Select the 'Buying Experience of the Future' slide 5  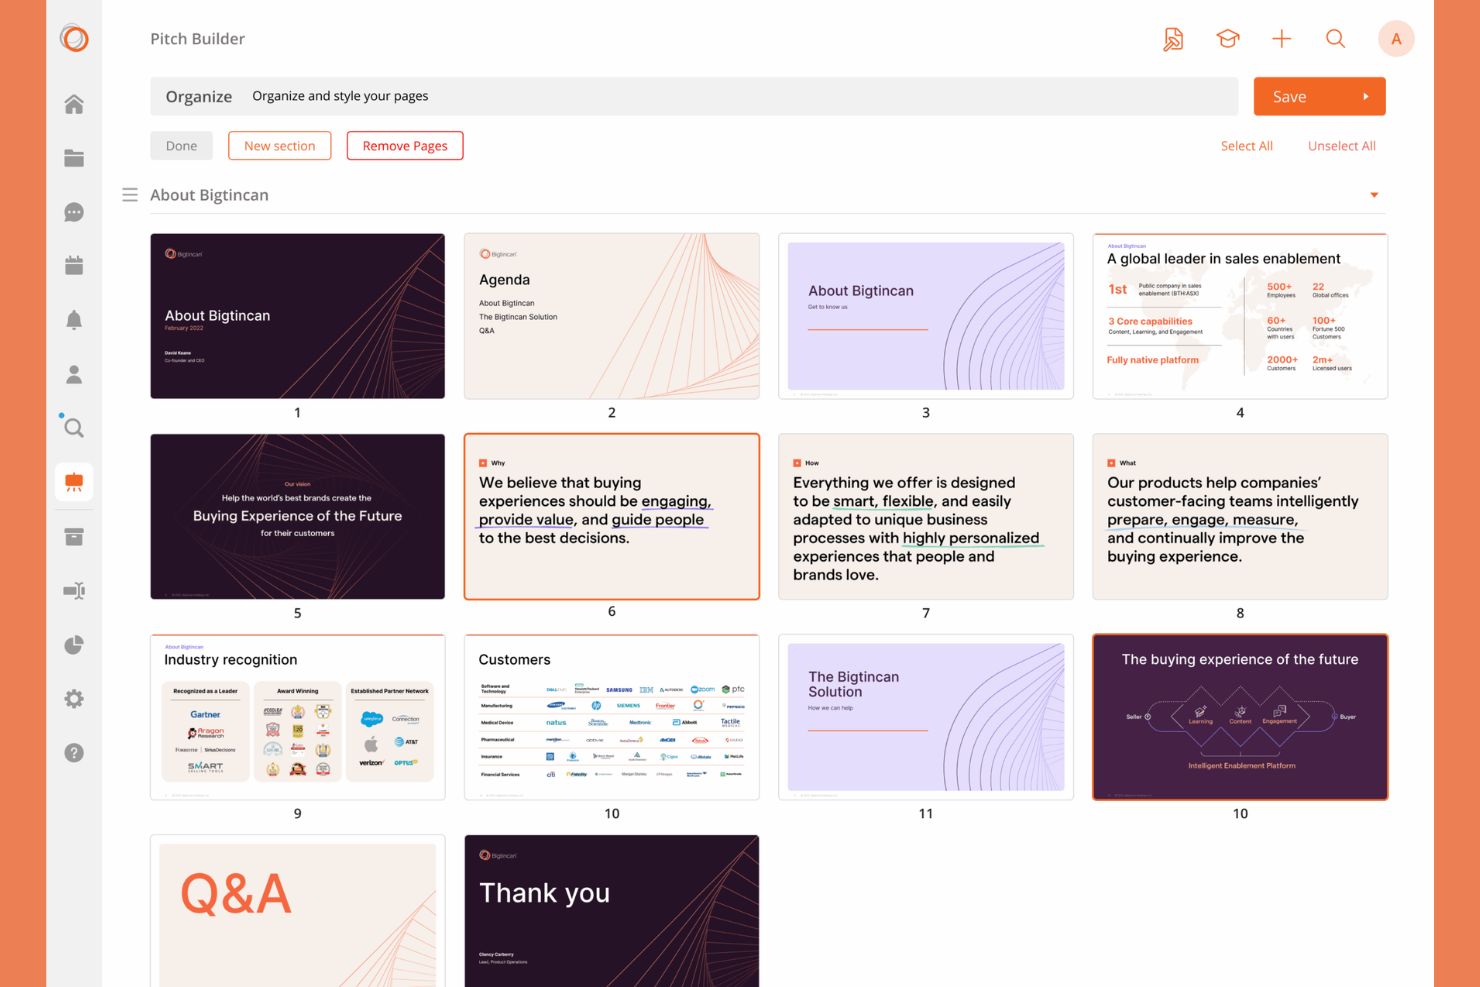pos(297,517)
